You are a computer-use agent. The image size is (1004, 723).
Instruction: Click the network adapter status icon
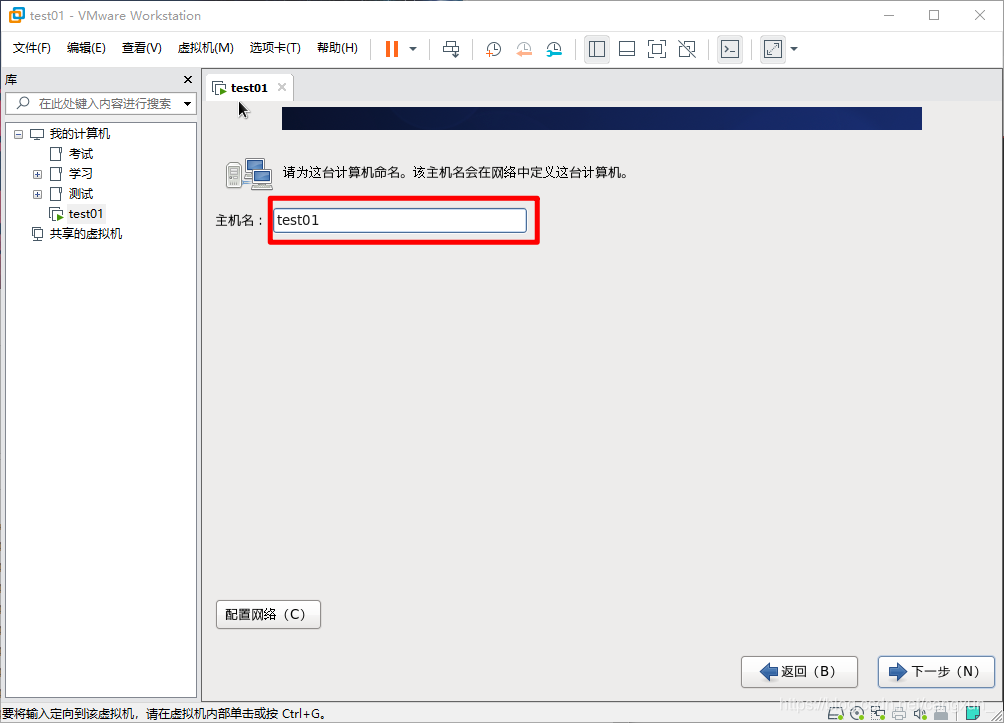[x=878, y=713]
